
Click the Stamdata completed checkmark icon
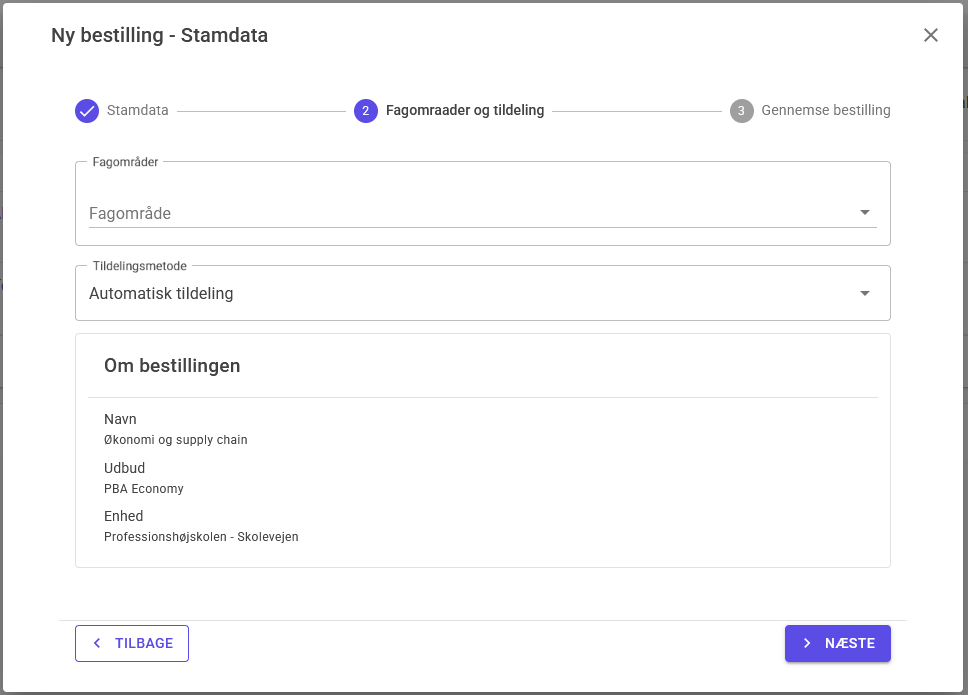(87, 111)
